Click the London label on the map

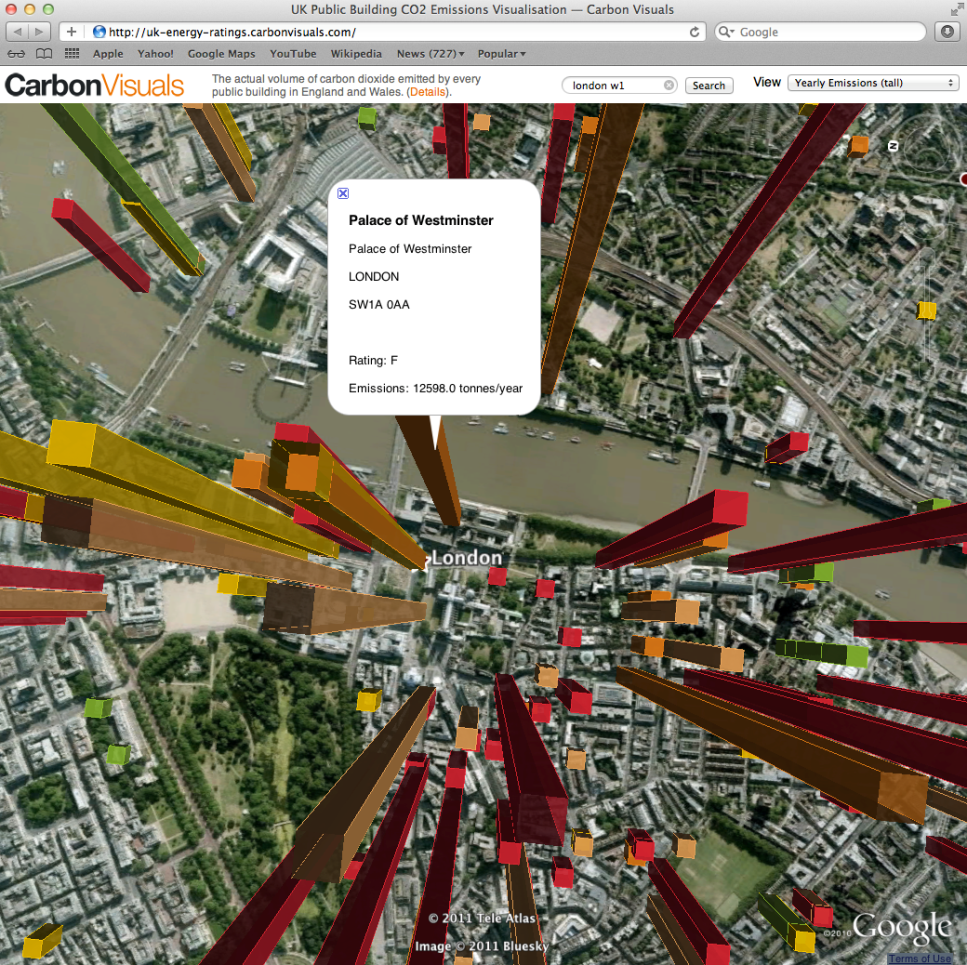[467, 558]
